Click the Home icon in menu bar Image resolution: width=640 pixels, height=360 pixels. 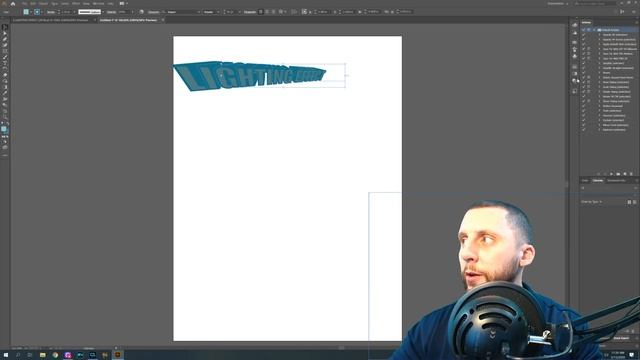[x=13, y=3]
